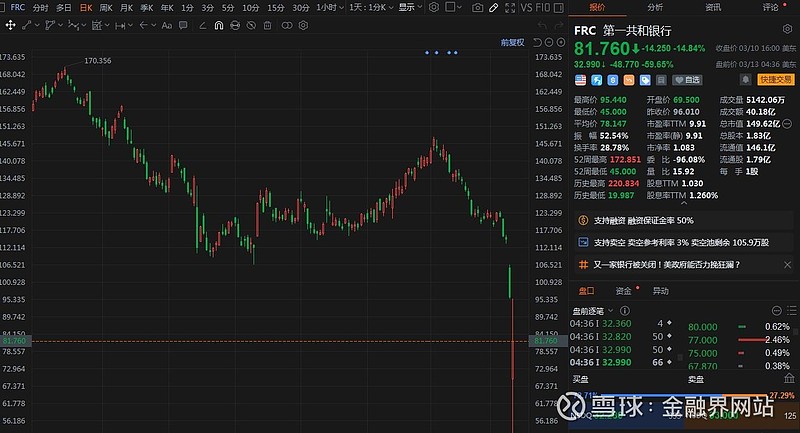800x433 pixels.
Task: Zoom out chart with minus circle
Action: pos(549,42)
